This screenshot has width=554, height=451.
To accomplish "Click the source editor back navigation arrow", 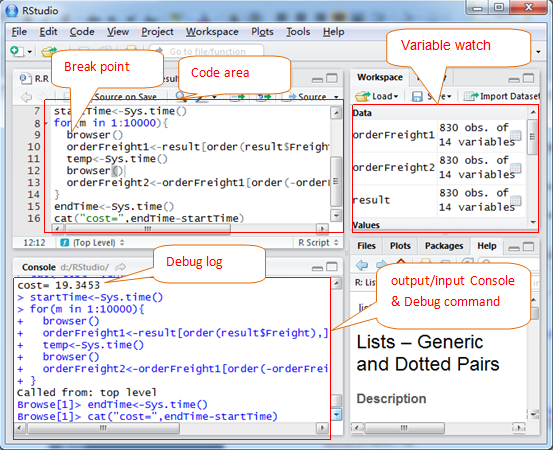I will coord(26,96).
